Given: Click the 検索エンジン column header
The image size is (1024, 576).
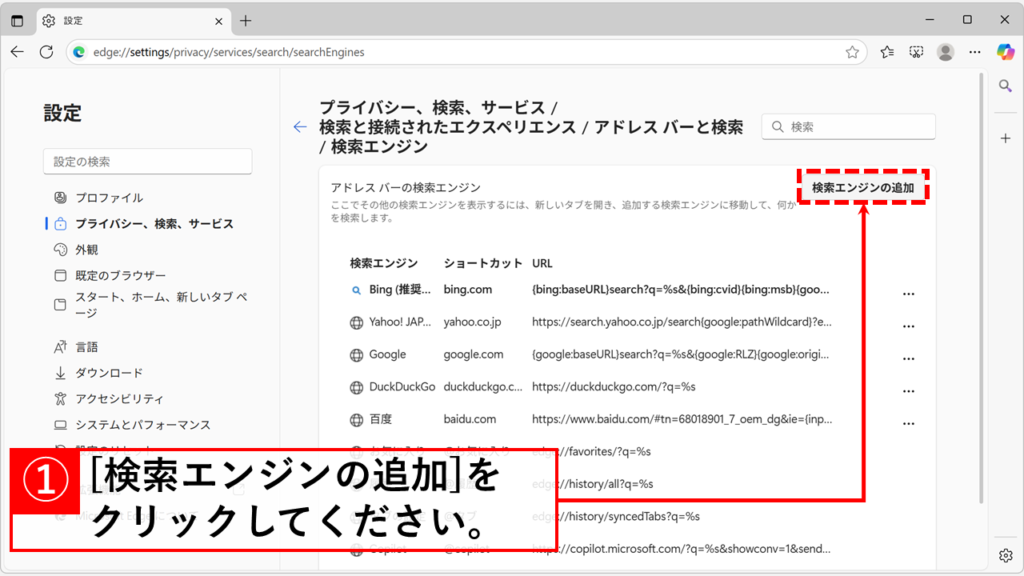Looking at the screenshot, I should tap(383, 263).
